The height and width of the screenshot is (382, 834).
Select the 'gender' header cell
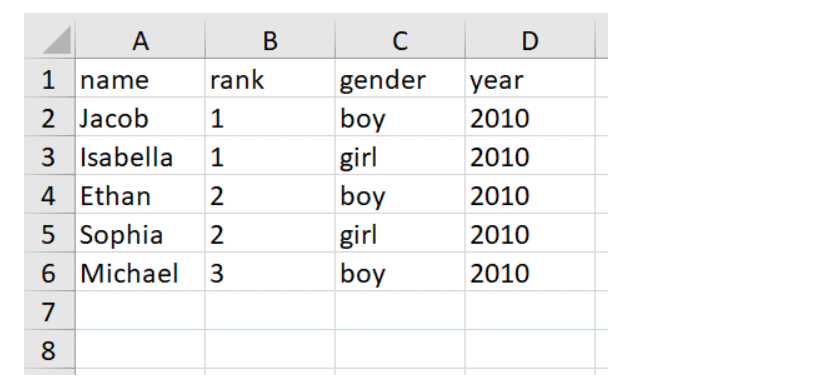pos(400,78)
